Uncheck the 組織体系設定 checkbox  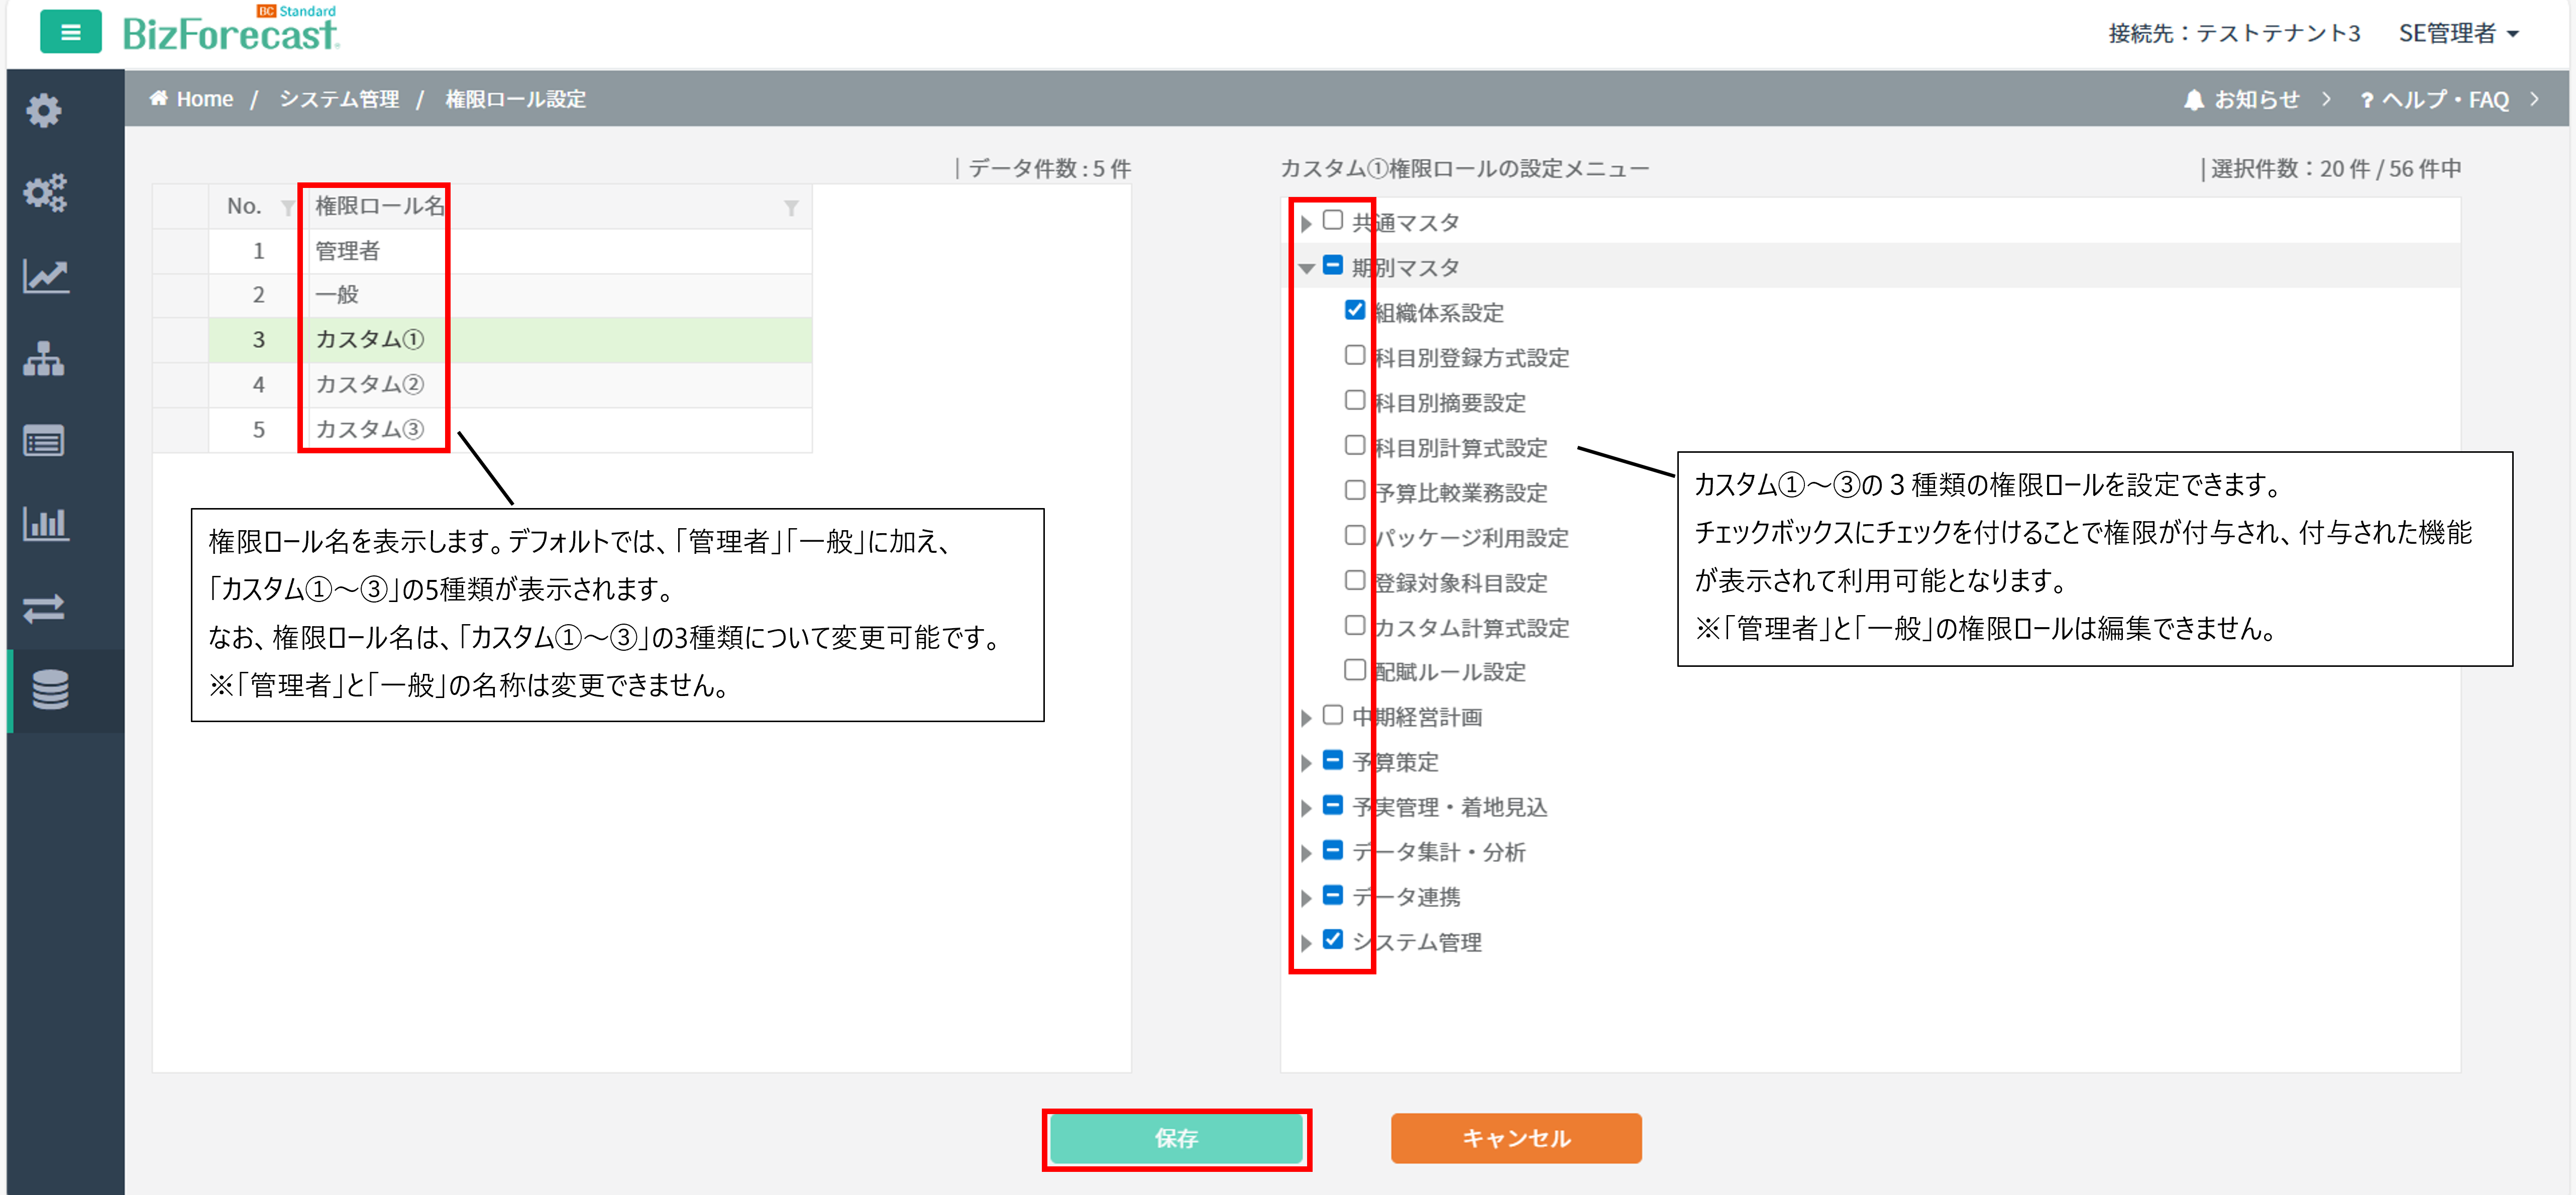[x=1354, y=311]
